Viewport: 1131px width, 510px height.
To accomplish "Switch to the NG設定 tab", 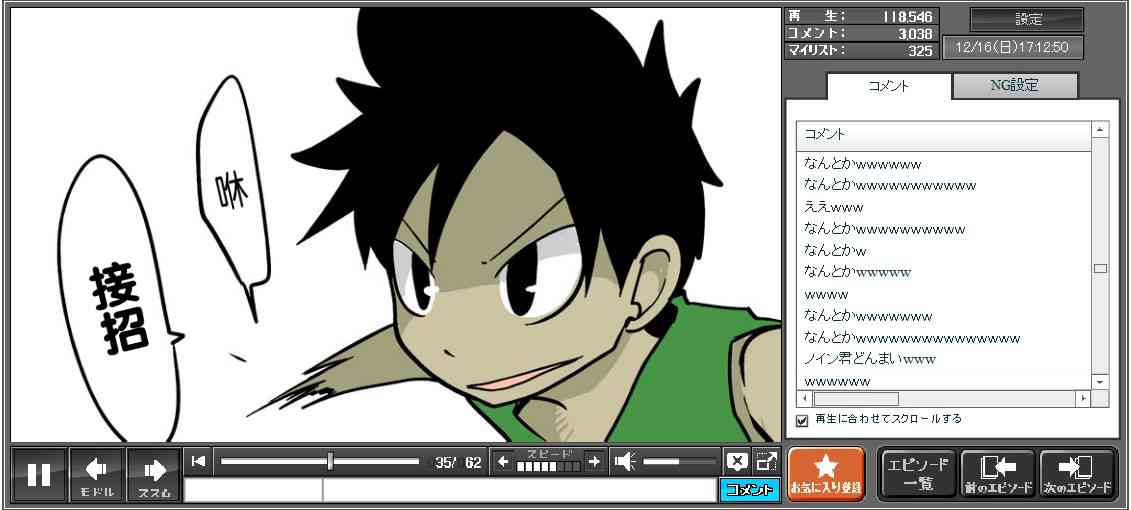I will [1014, 86].
